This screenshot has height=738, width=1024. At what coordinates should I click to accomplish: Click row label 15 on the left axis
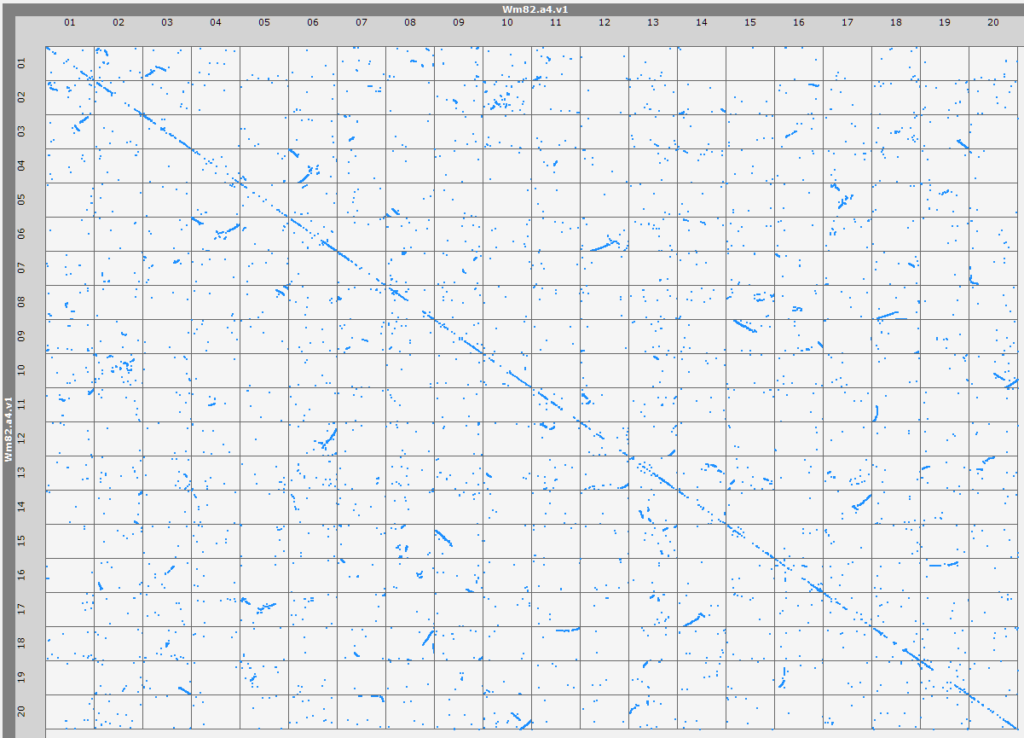point(22,541)
